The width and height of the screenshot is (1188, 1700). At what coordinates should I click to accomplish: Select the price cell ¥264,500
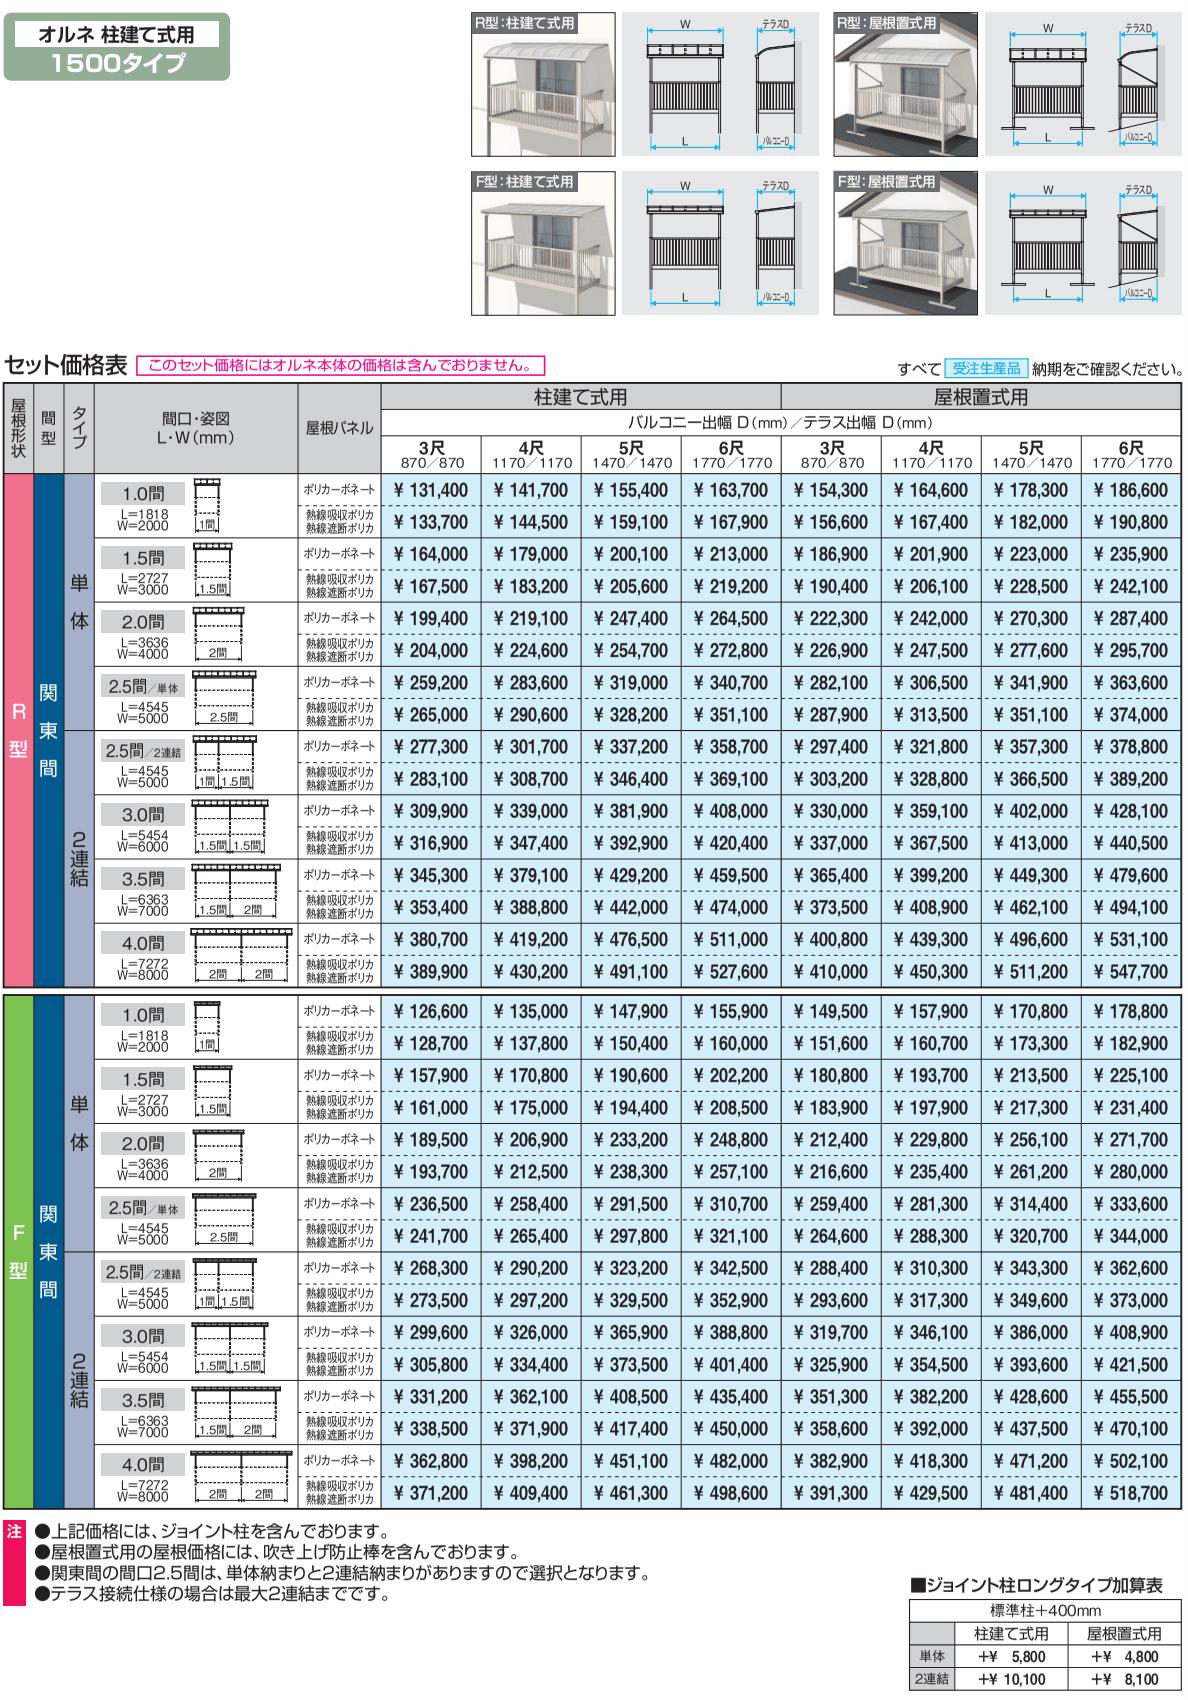[731, 619]
